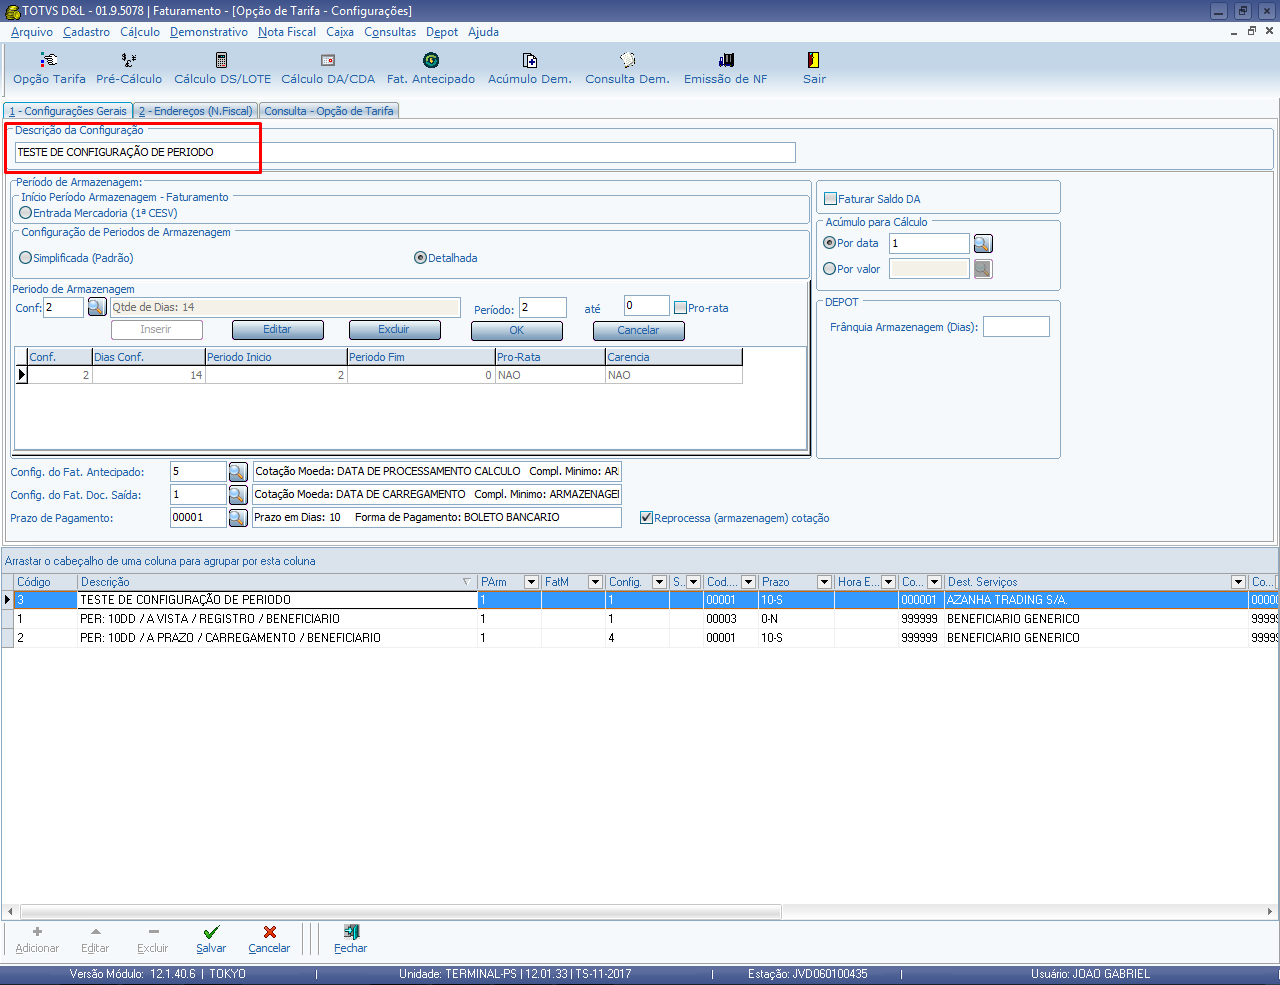Open the Cadastro menu

click(x=86, y=32)
